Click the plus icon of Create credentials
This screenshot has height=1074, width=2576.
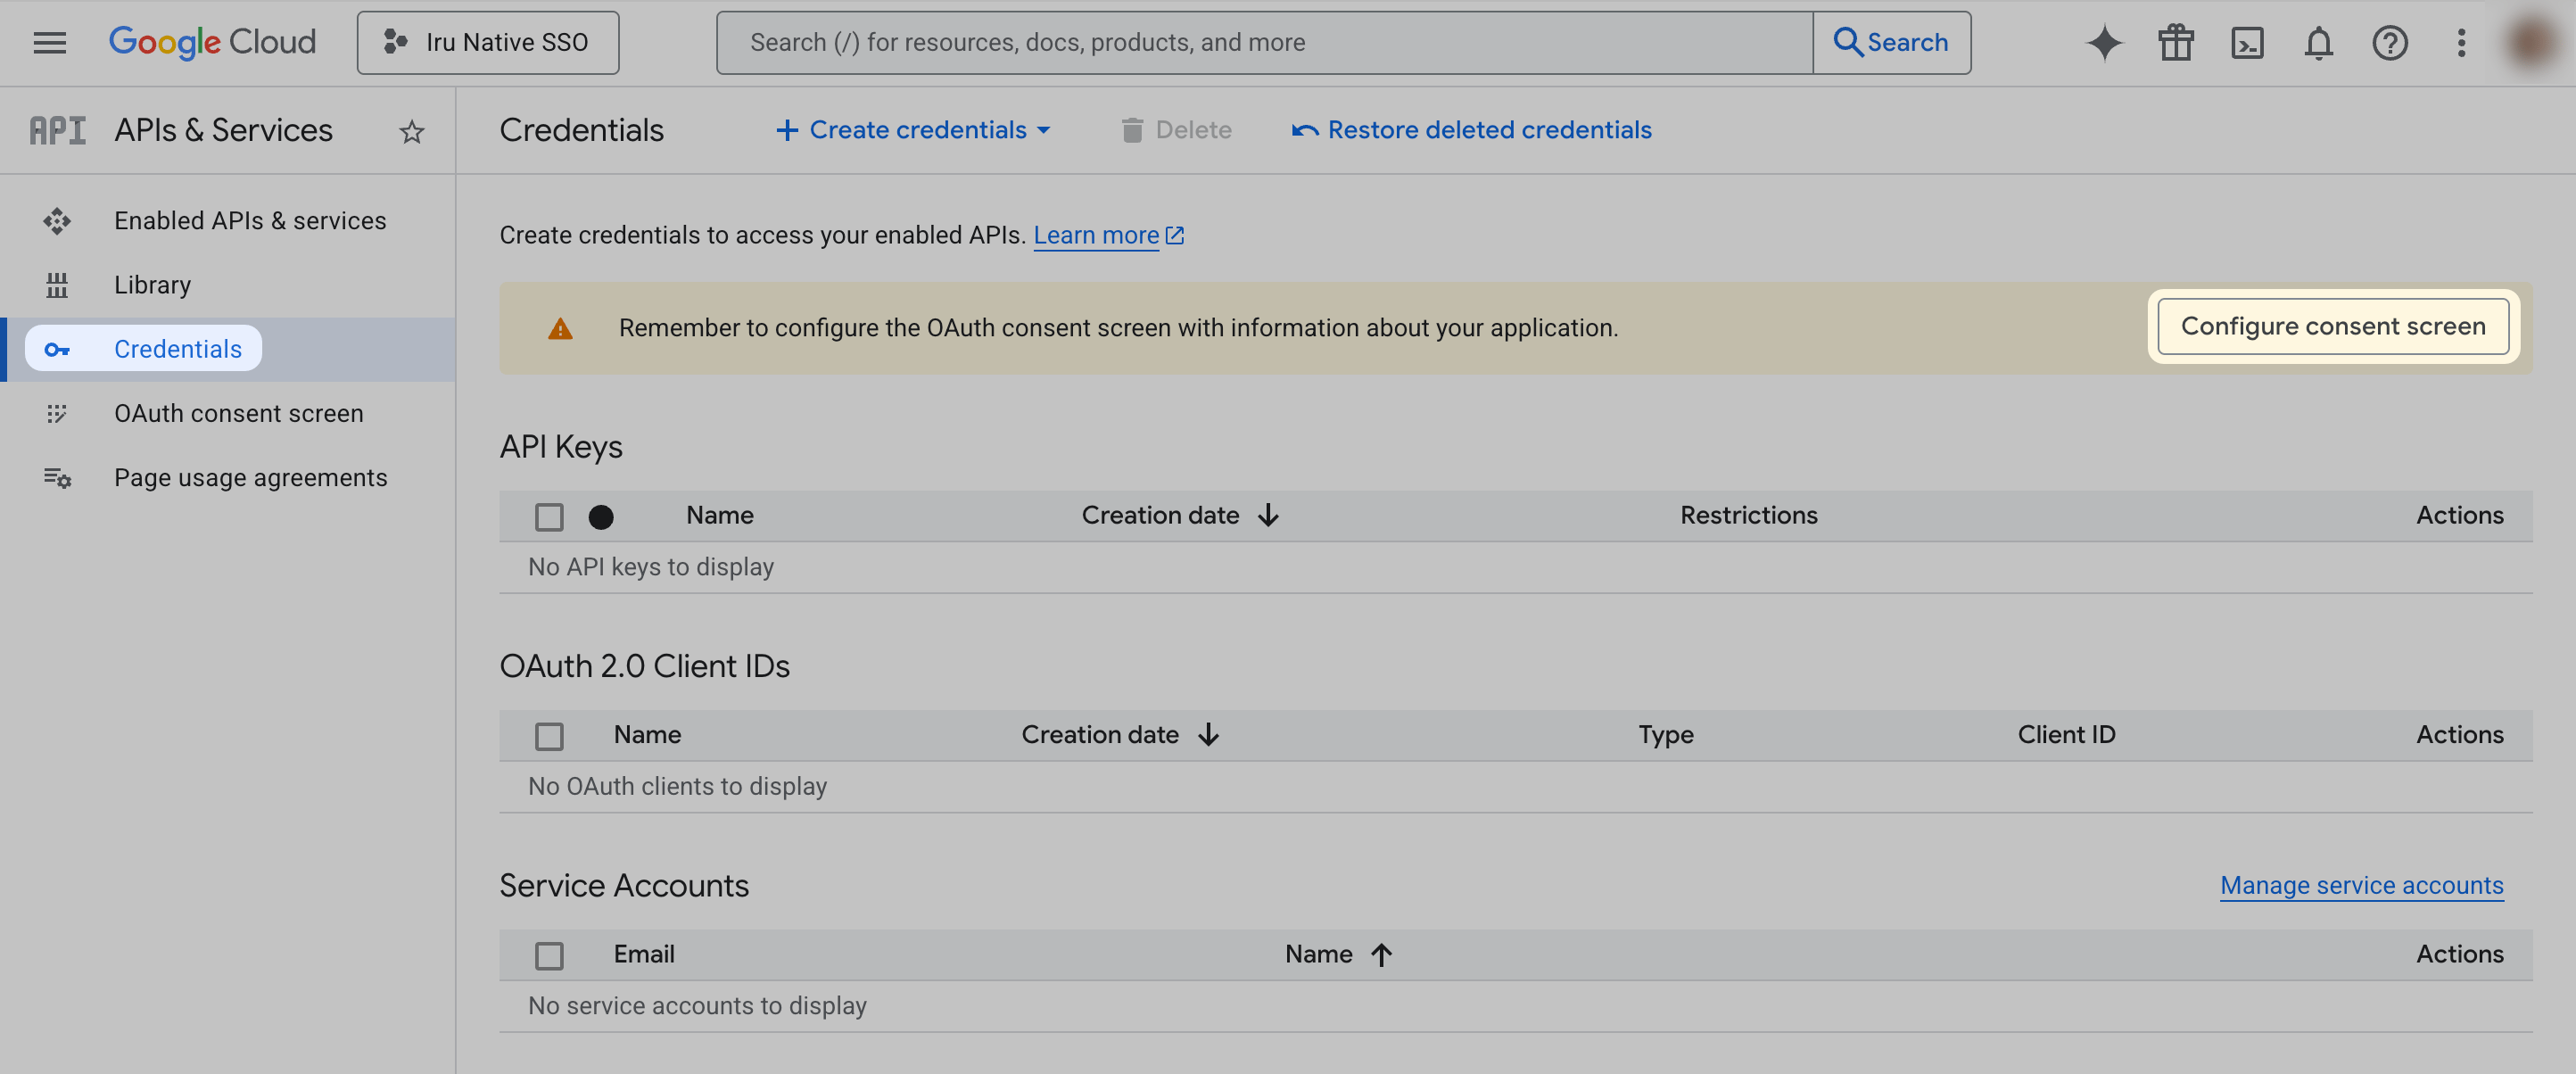point(787,130)
